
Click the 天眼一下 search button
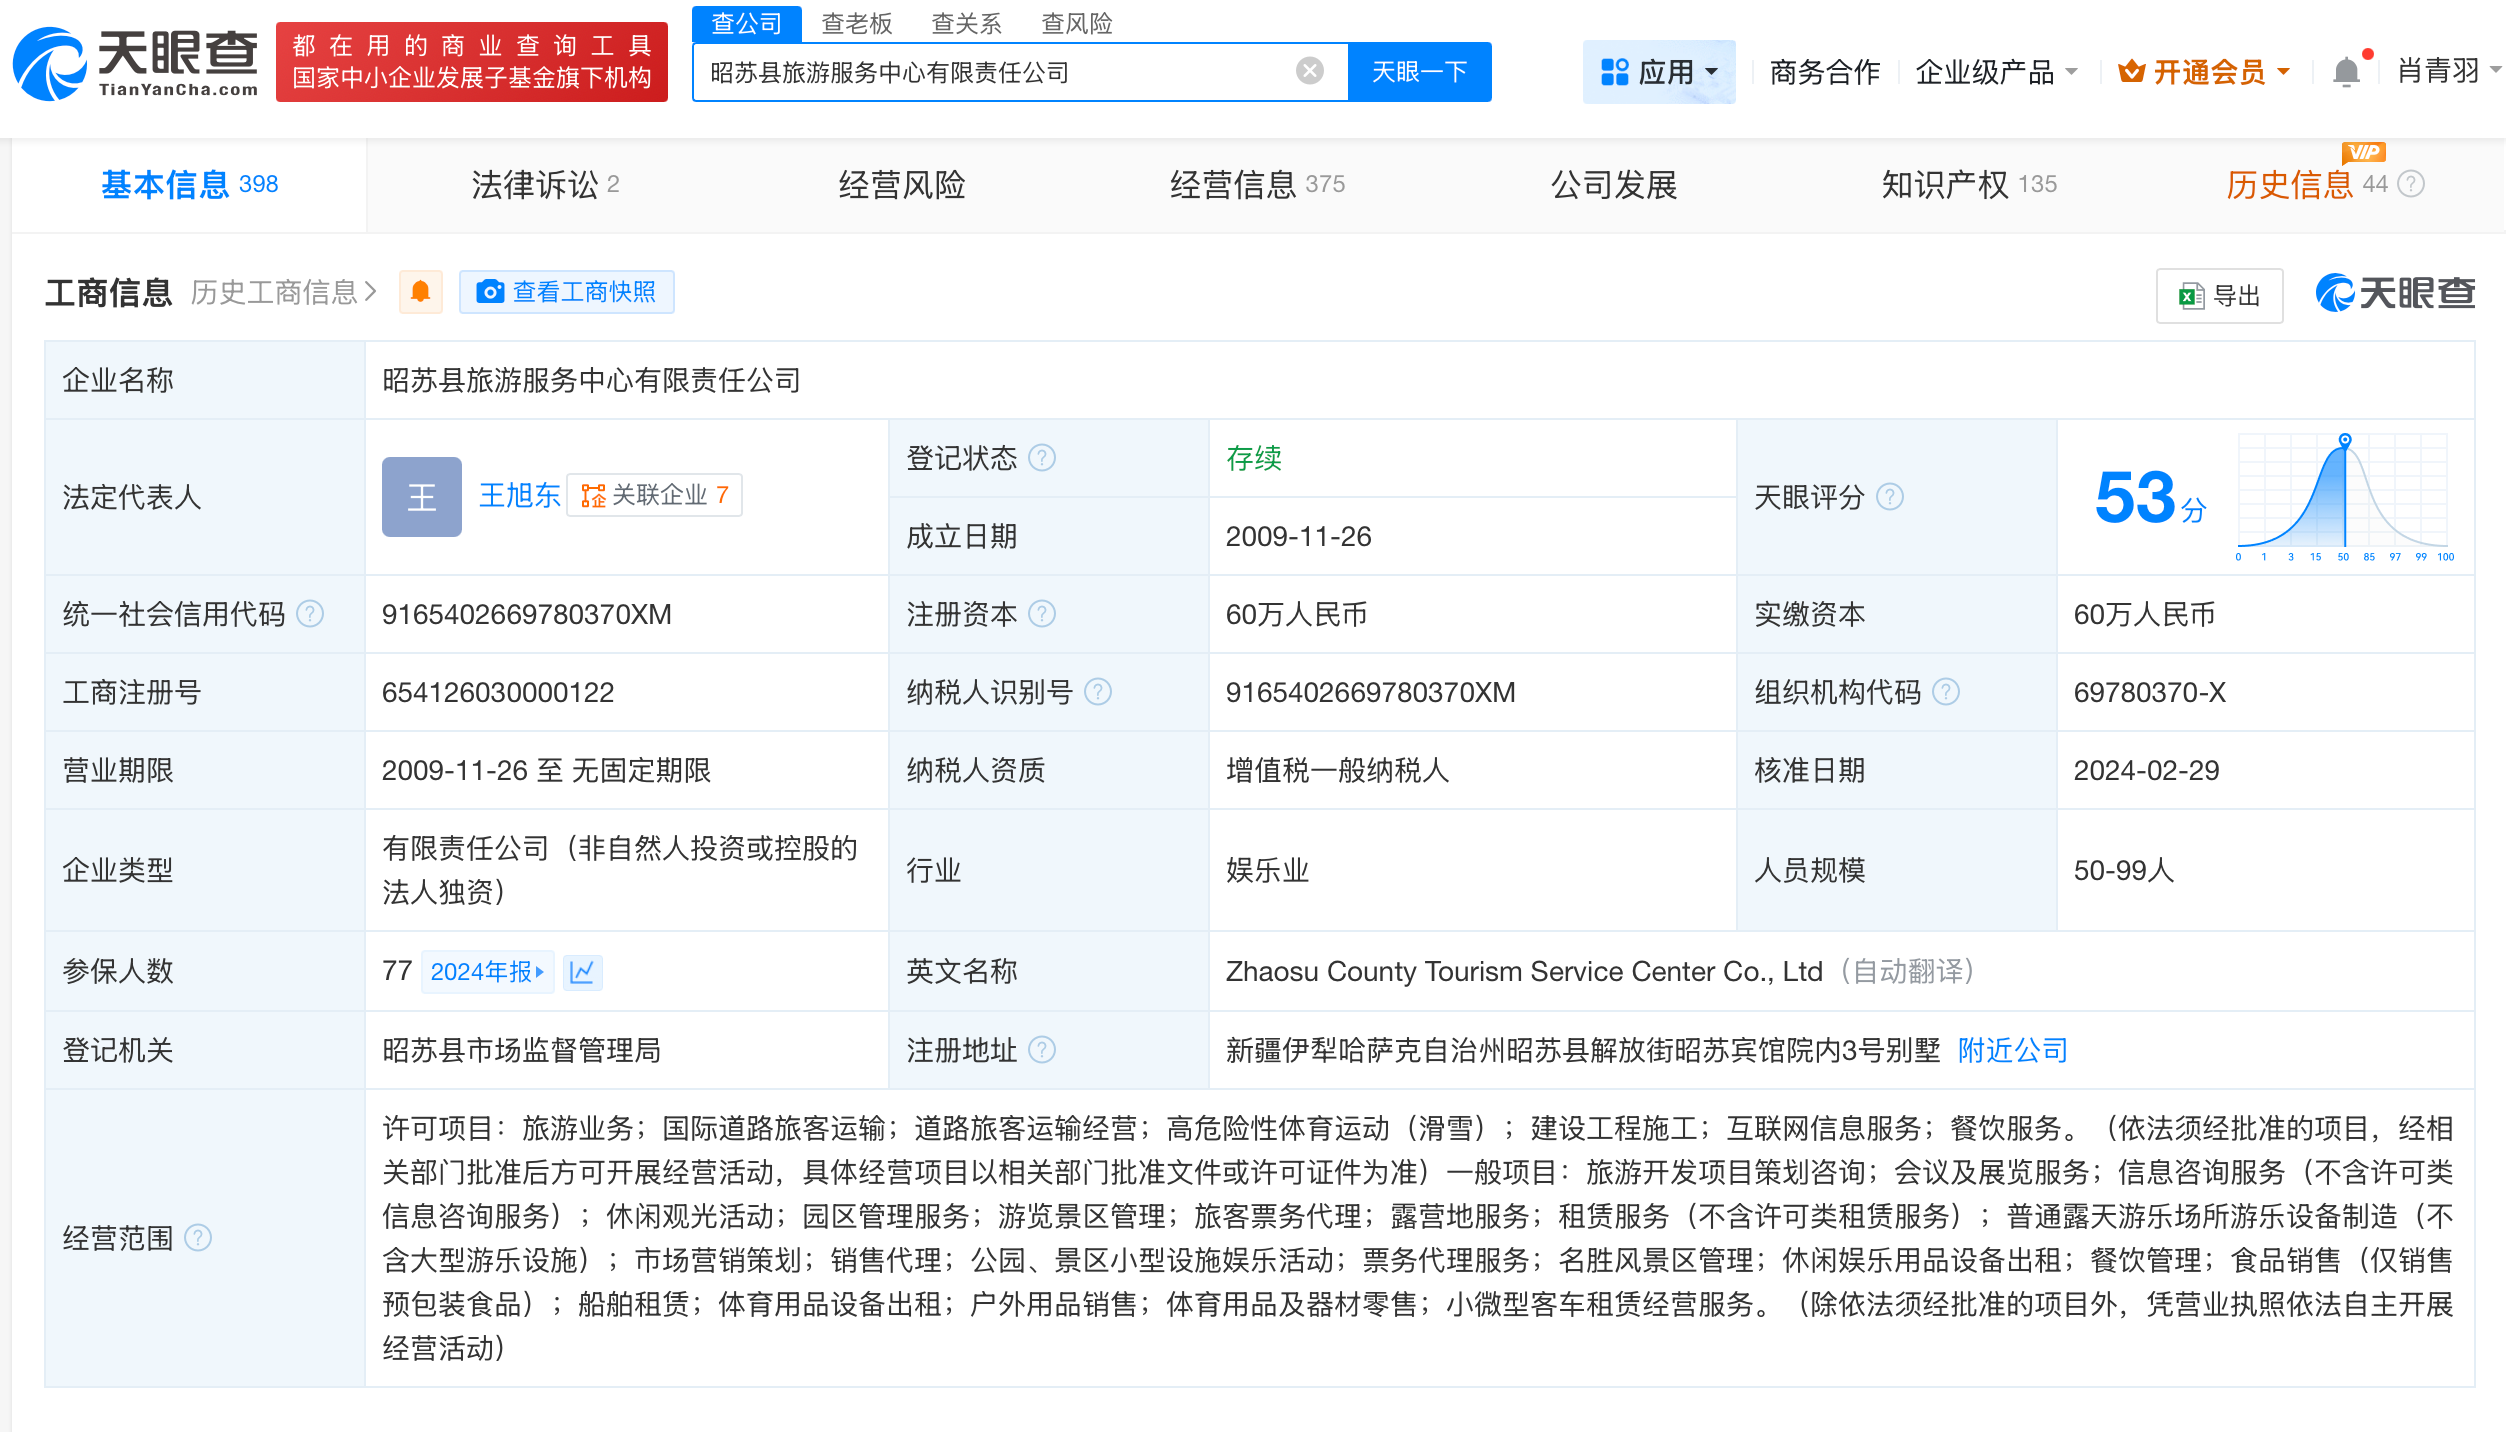1419,72
